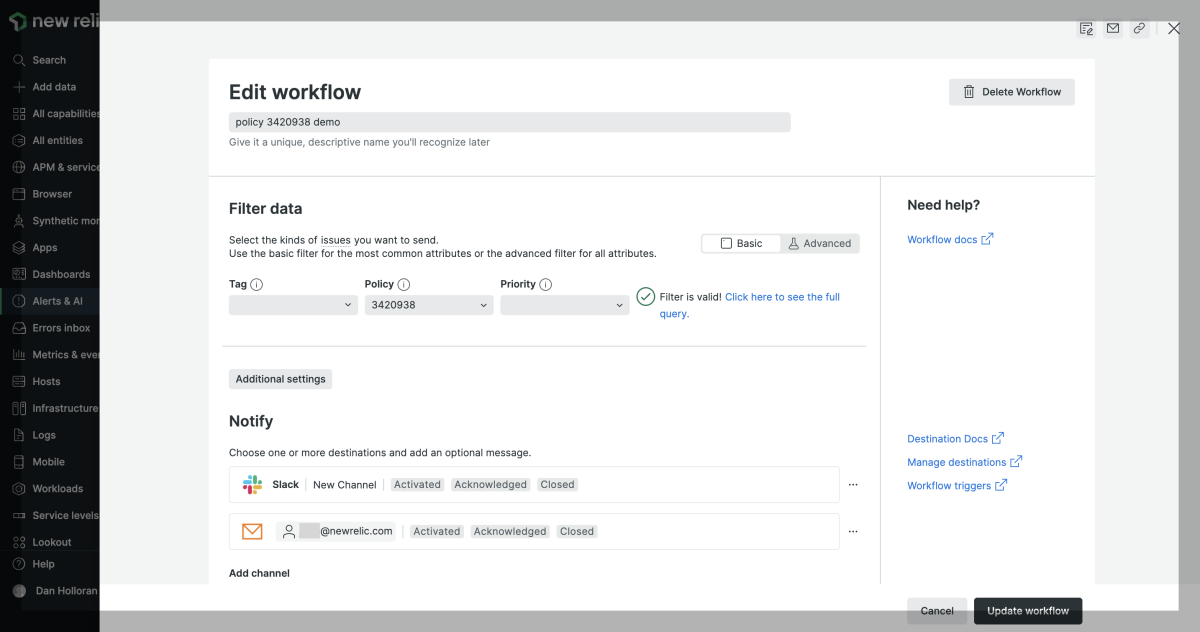Click the Update workflow button

(1027, 611)
